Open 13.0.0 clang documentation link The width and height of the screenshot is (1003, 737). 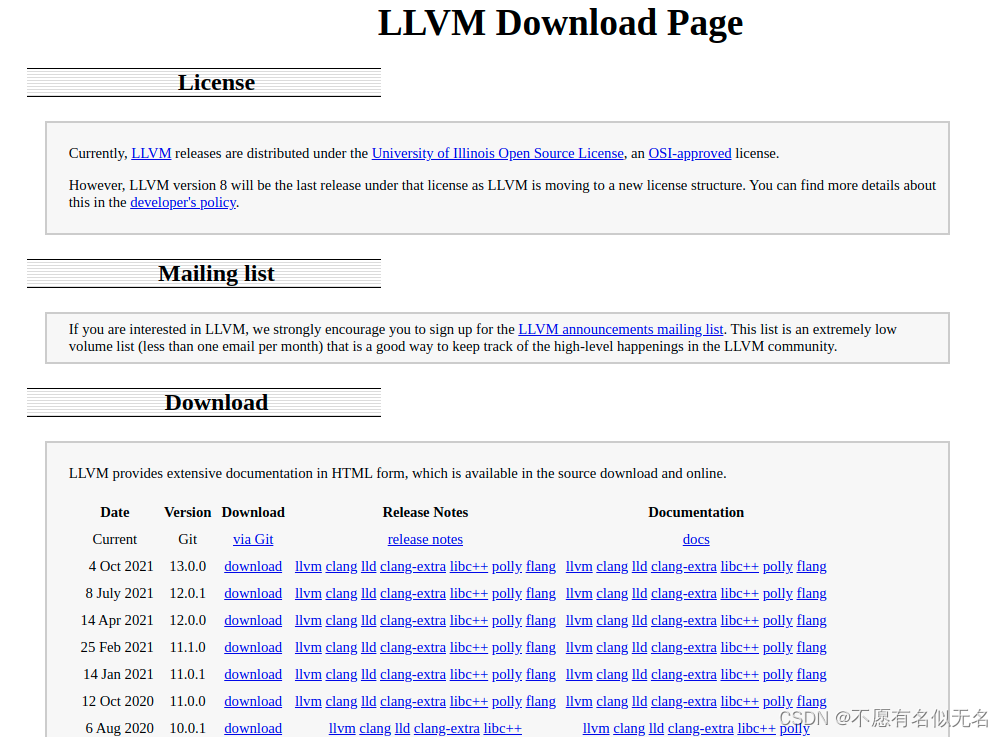(612, 566)
